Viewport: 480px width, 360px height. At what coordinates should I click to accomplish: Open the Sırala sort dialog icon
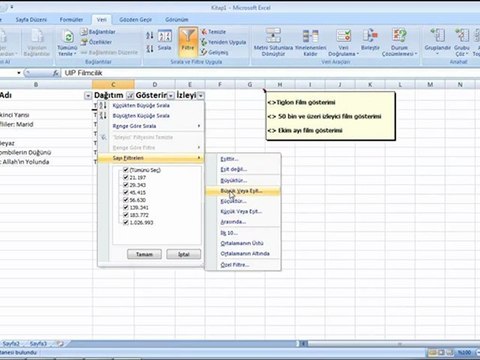pyautogui.click(x=165, y=36)
